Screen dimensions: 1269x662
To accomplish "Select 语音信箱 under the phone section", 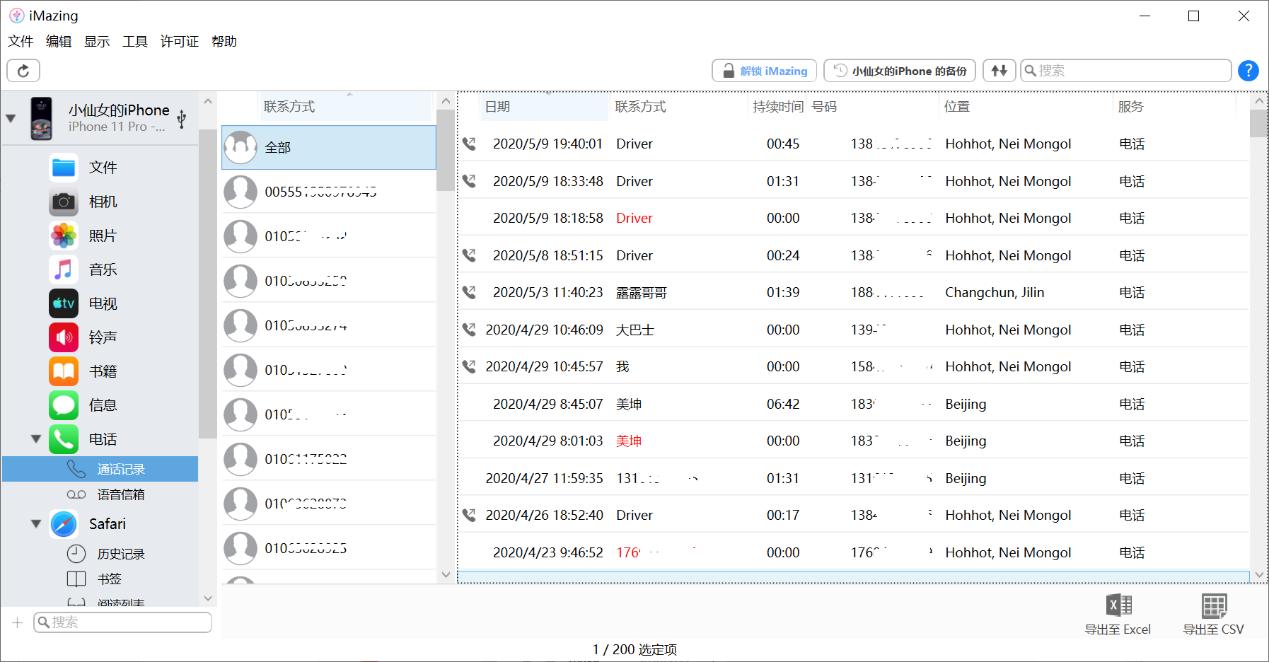I will coord(120,494).
